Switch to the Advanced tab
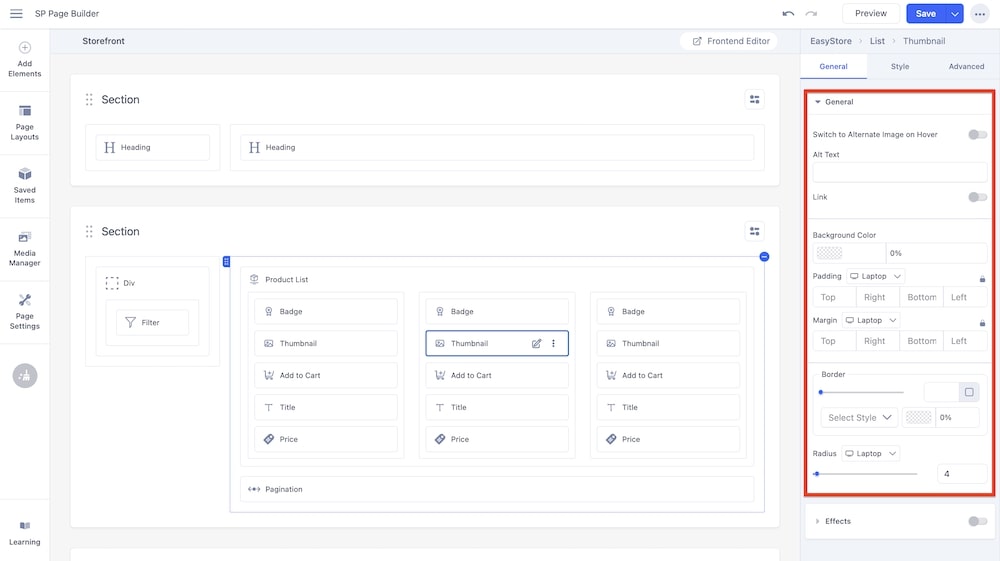This screenshot has height=561, width=1000. click(966, 66)
